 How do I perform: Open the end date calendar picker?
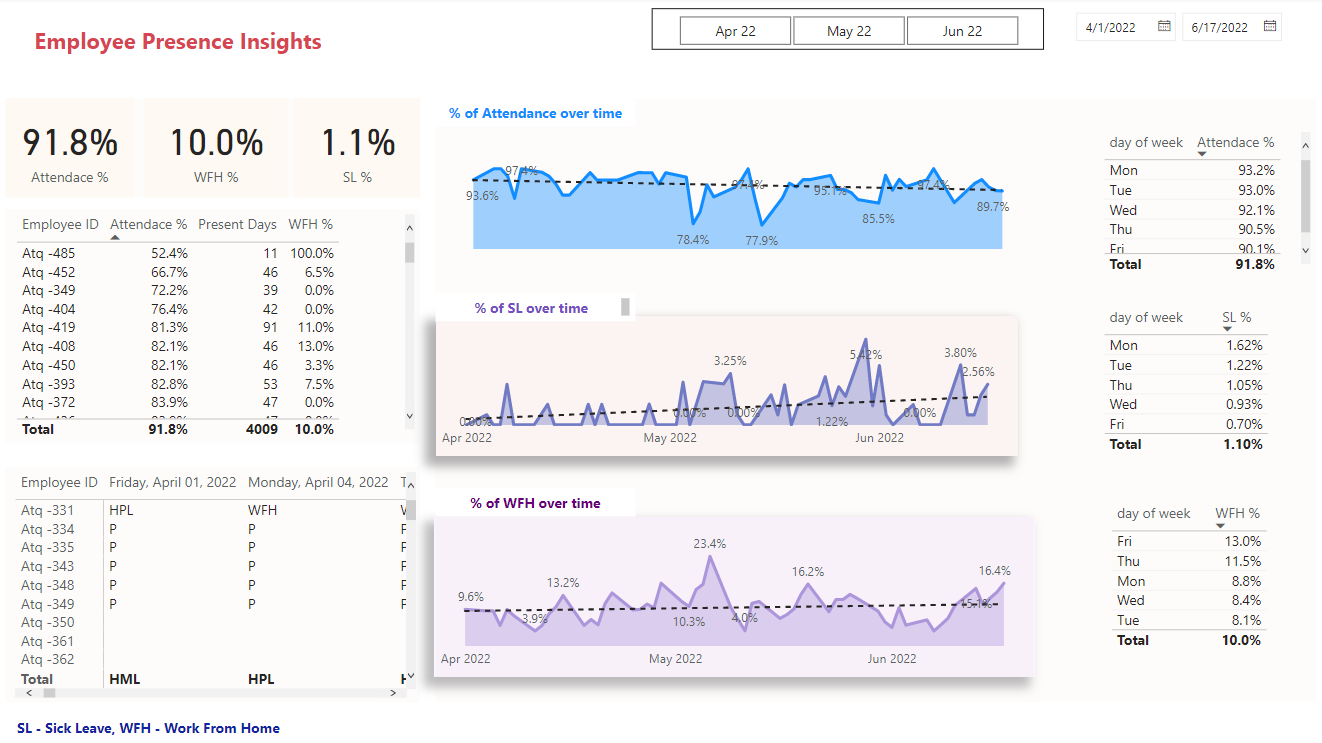(x=1270, y=26)
